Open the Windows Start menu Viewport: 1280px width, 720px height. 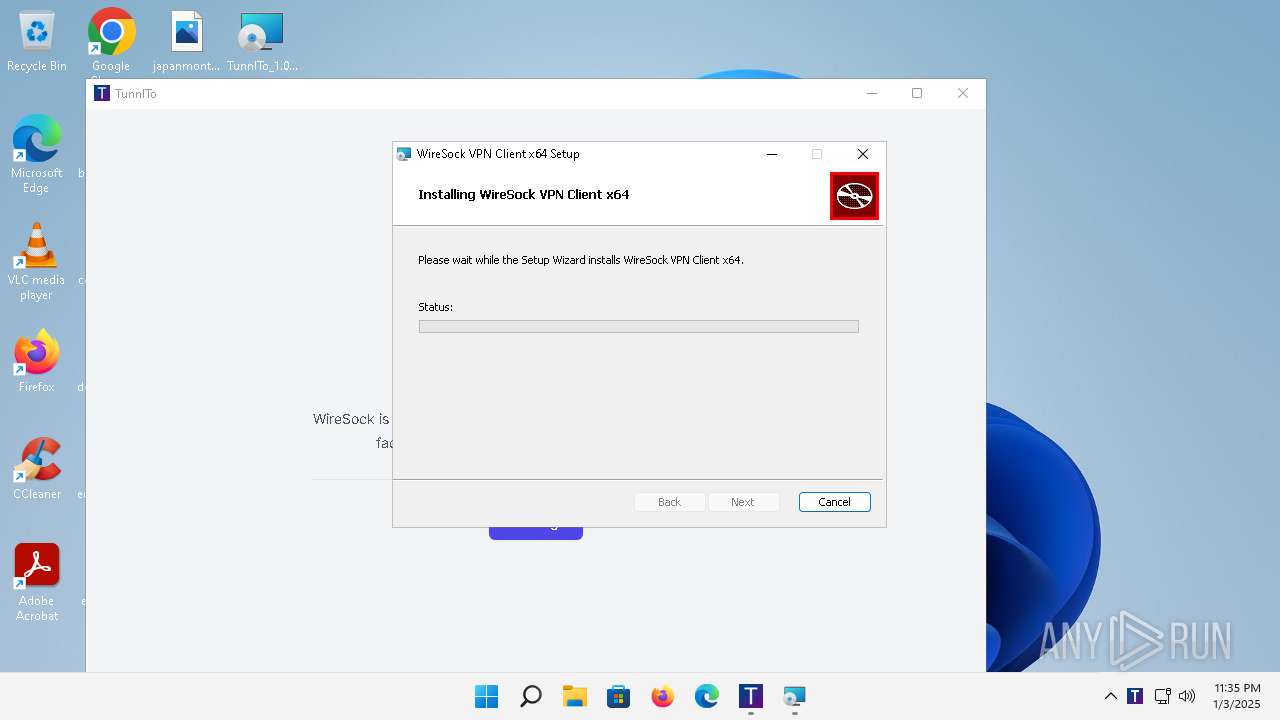tap(487, 696)
